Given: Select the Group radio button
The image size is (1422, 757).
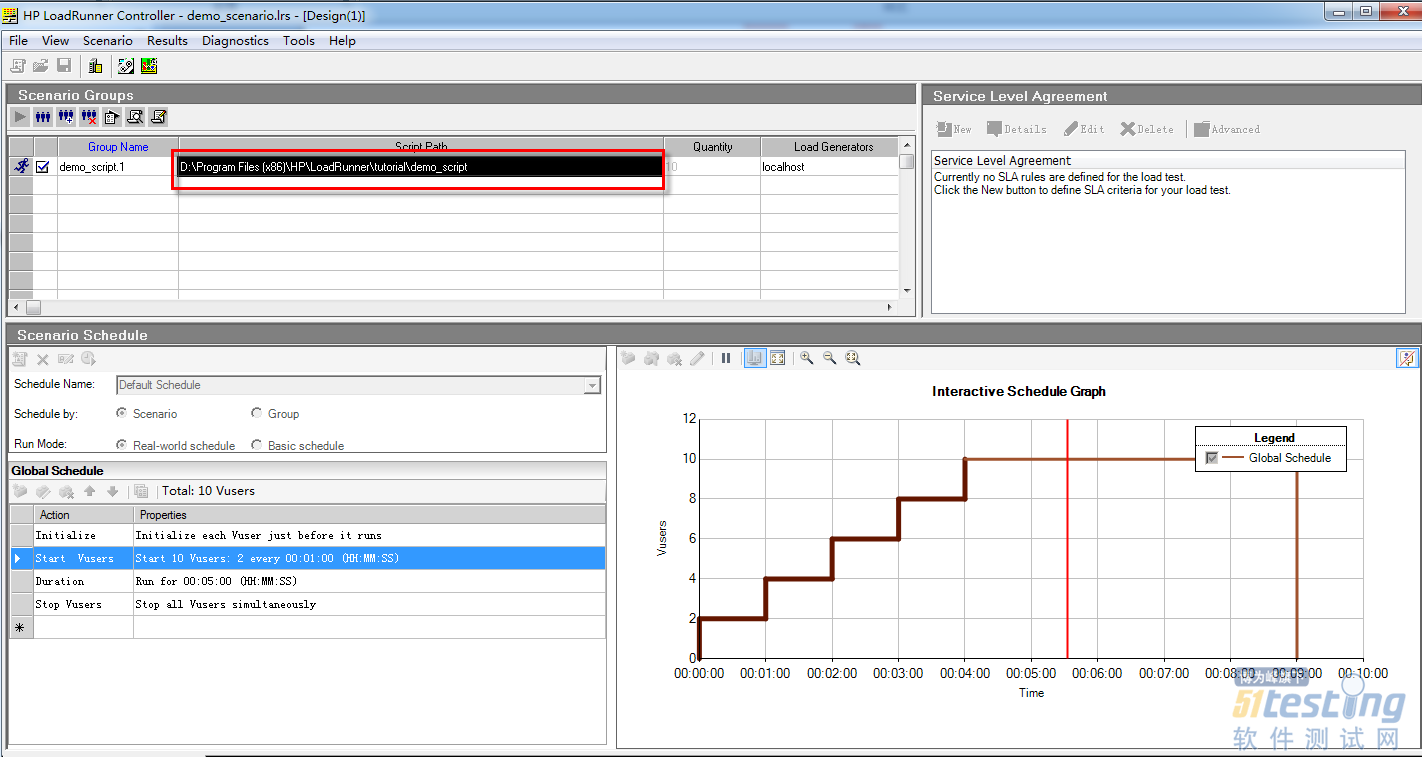Looking at the screenshot, I should 257,413.
